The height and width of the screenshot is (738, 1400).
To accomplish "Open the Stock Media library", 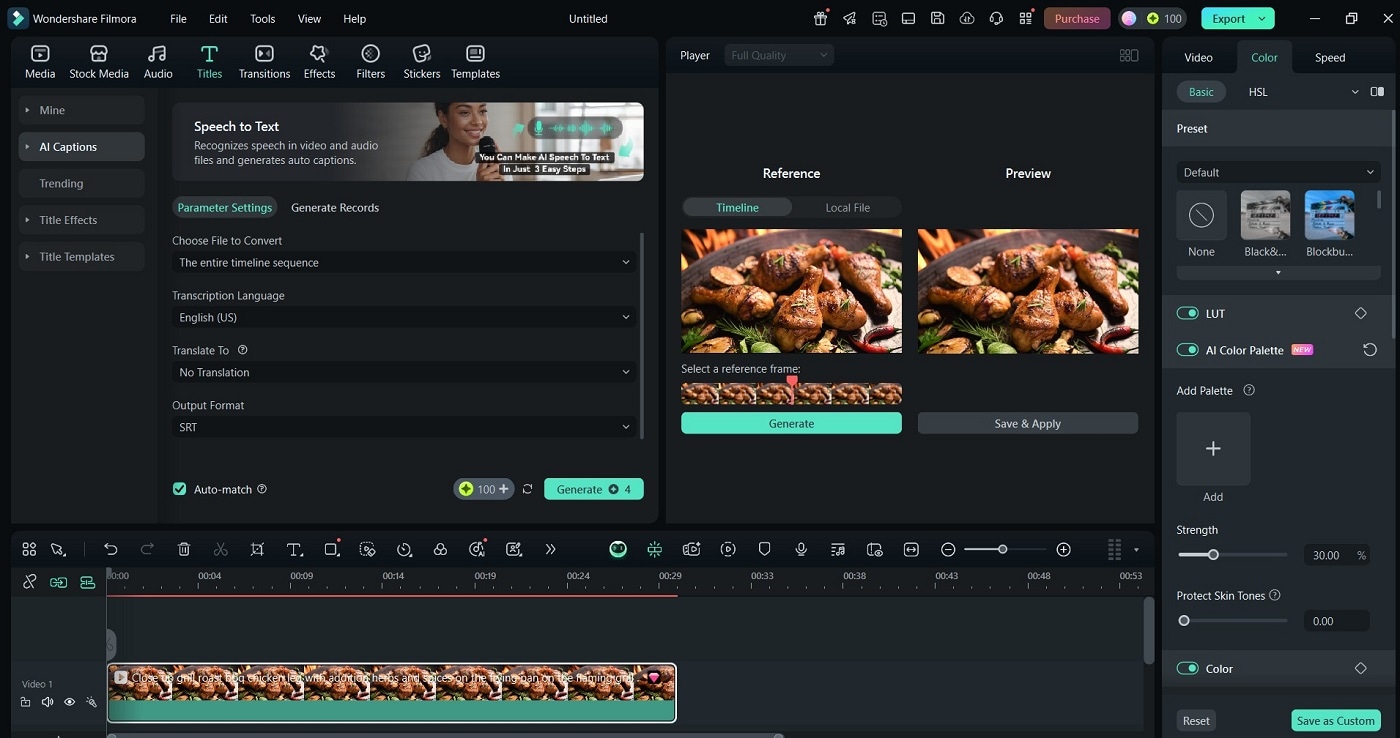I will pos(99,61).
